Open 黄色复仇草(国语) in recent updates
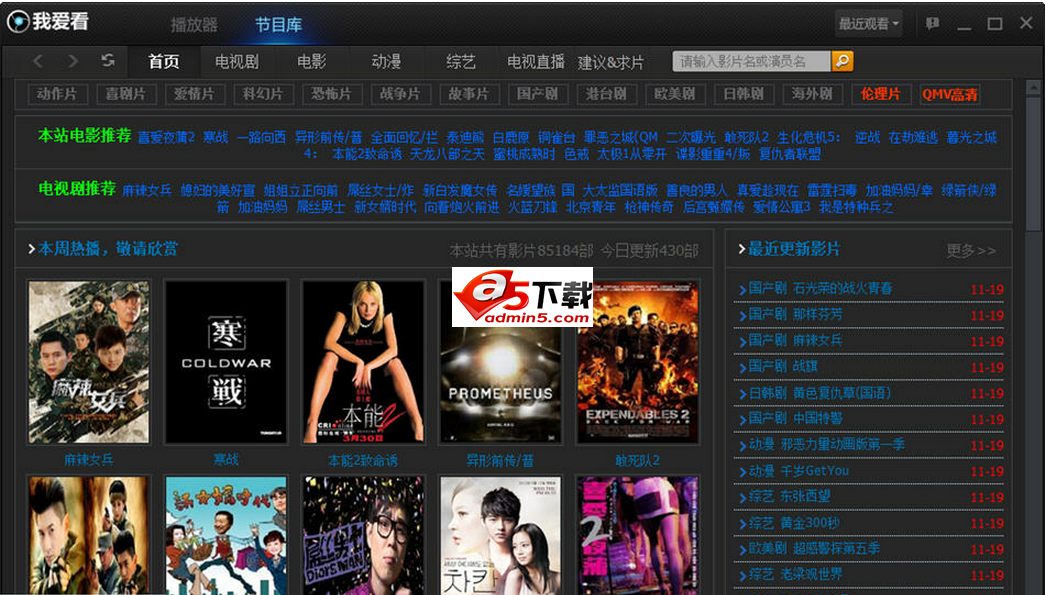 coord(841,393)
